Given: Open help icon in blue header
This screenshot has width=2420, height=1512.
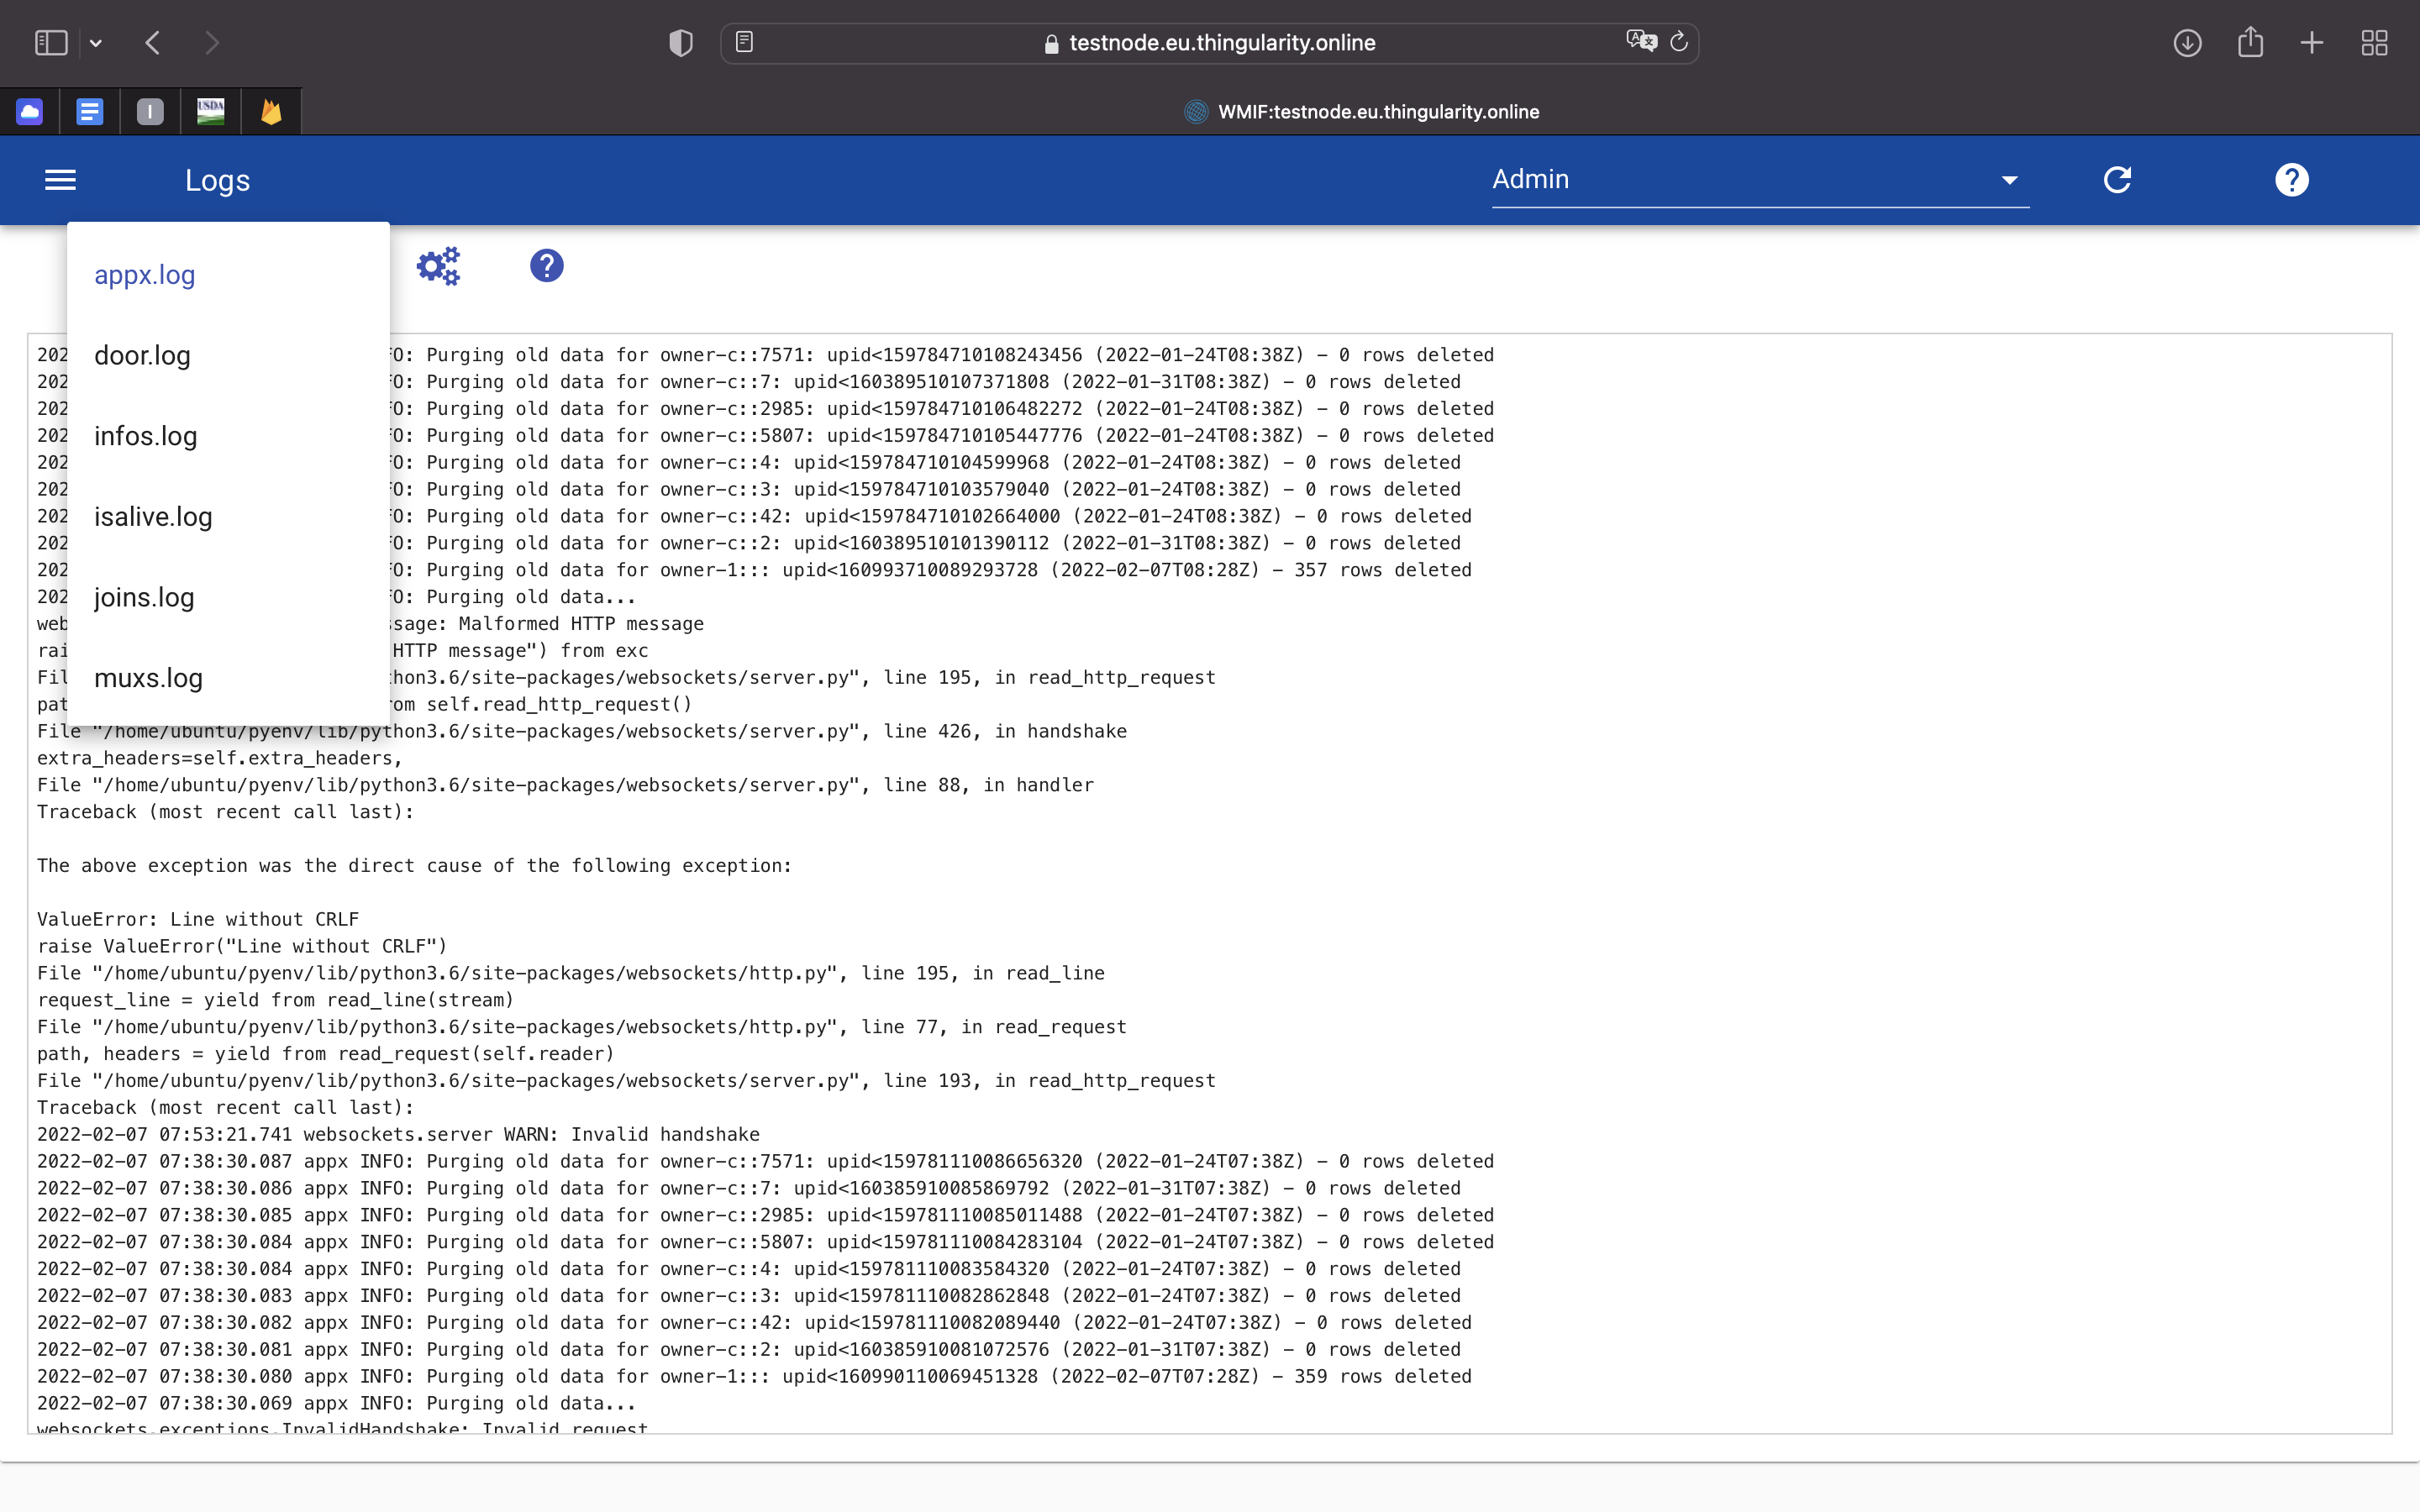Looking at the screenshot, I should [x=2291, y=180].
